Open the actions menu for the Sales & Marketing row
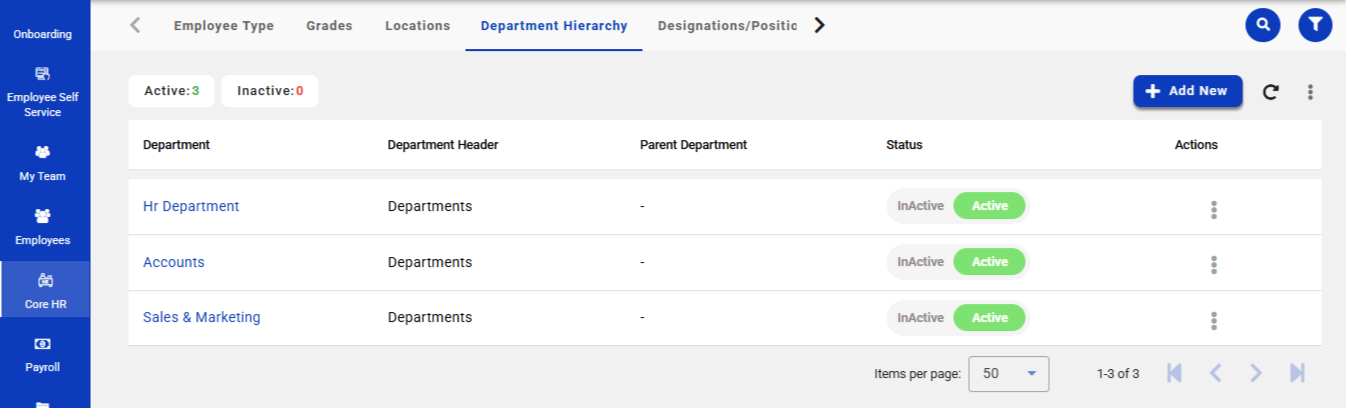Viewport: 1346px width, 408px height. pyautogui.click(x=1214, y=320)
